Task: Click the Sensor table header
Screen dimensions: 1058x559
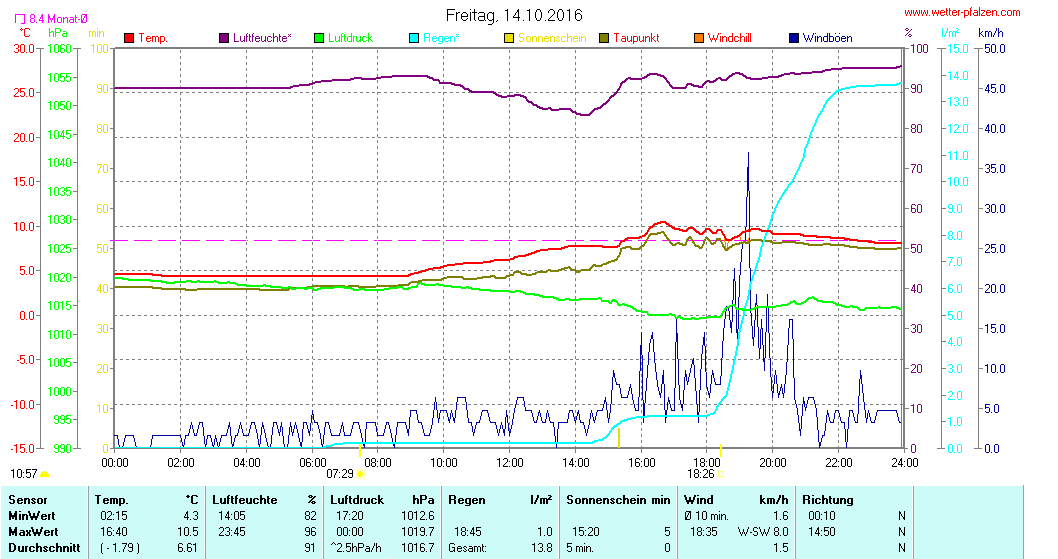Action: point(28,500)
